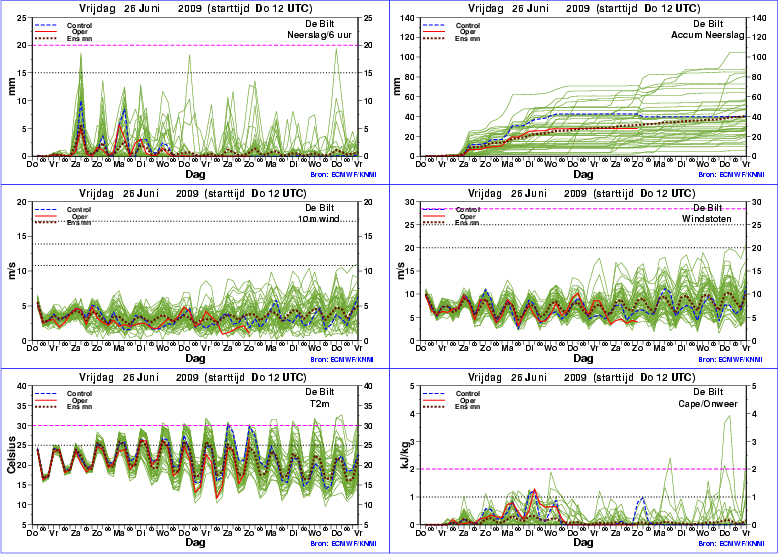Click 'De Bilt' label in T2m chart

[x=320, y=392]
